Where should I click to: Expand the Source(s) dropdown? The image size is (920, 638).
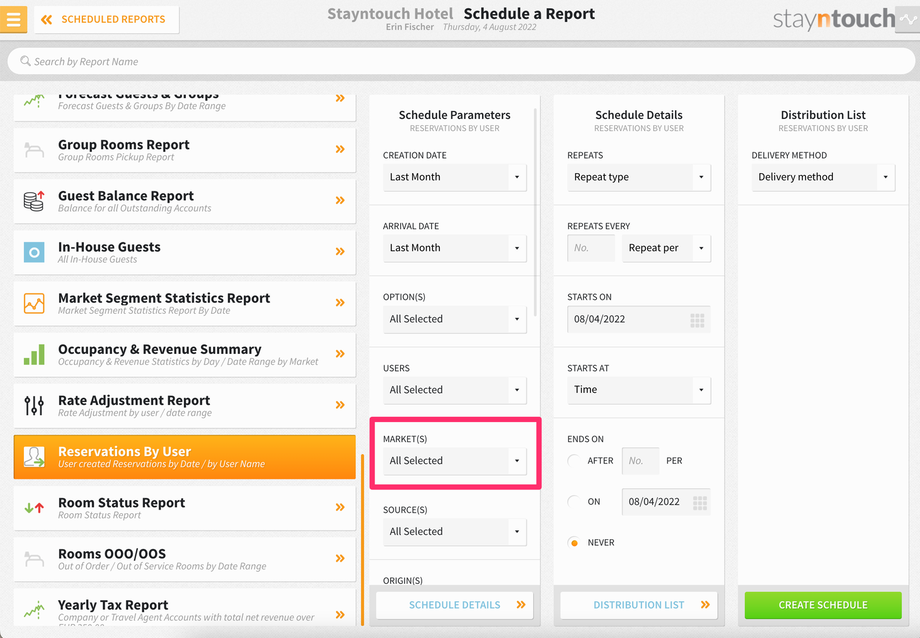pos(455,532)
